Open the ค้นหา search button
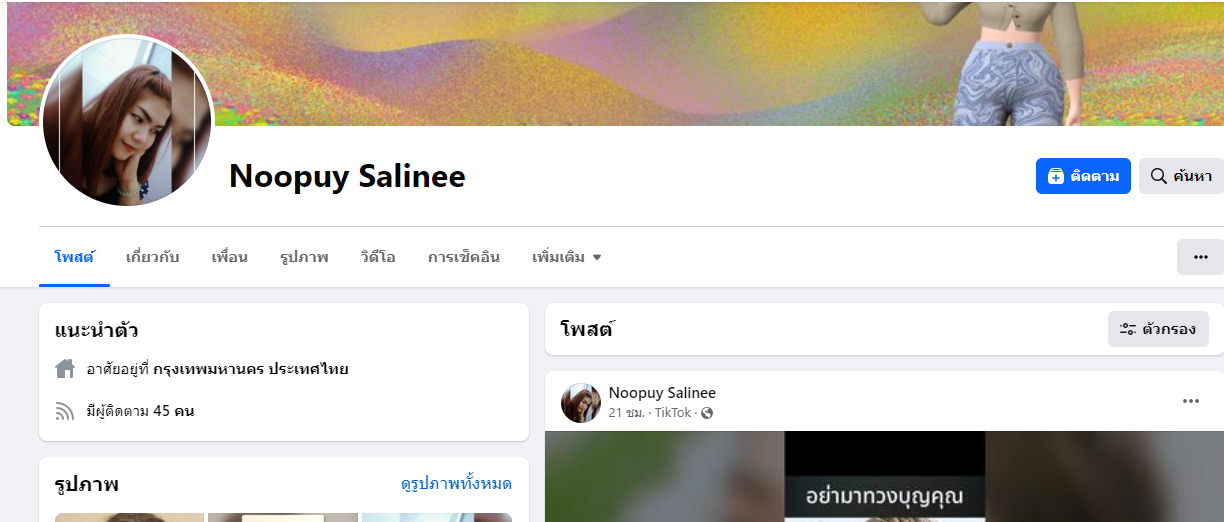1224x522 pixels. [1181, 176]
